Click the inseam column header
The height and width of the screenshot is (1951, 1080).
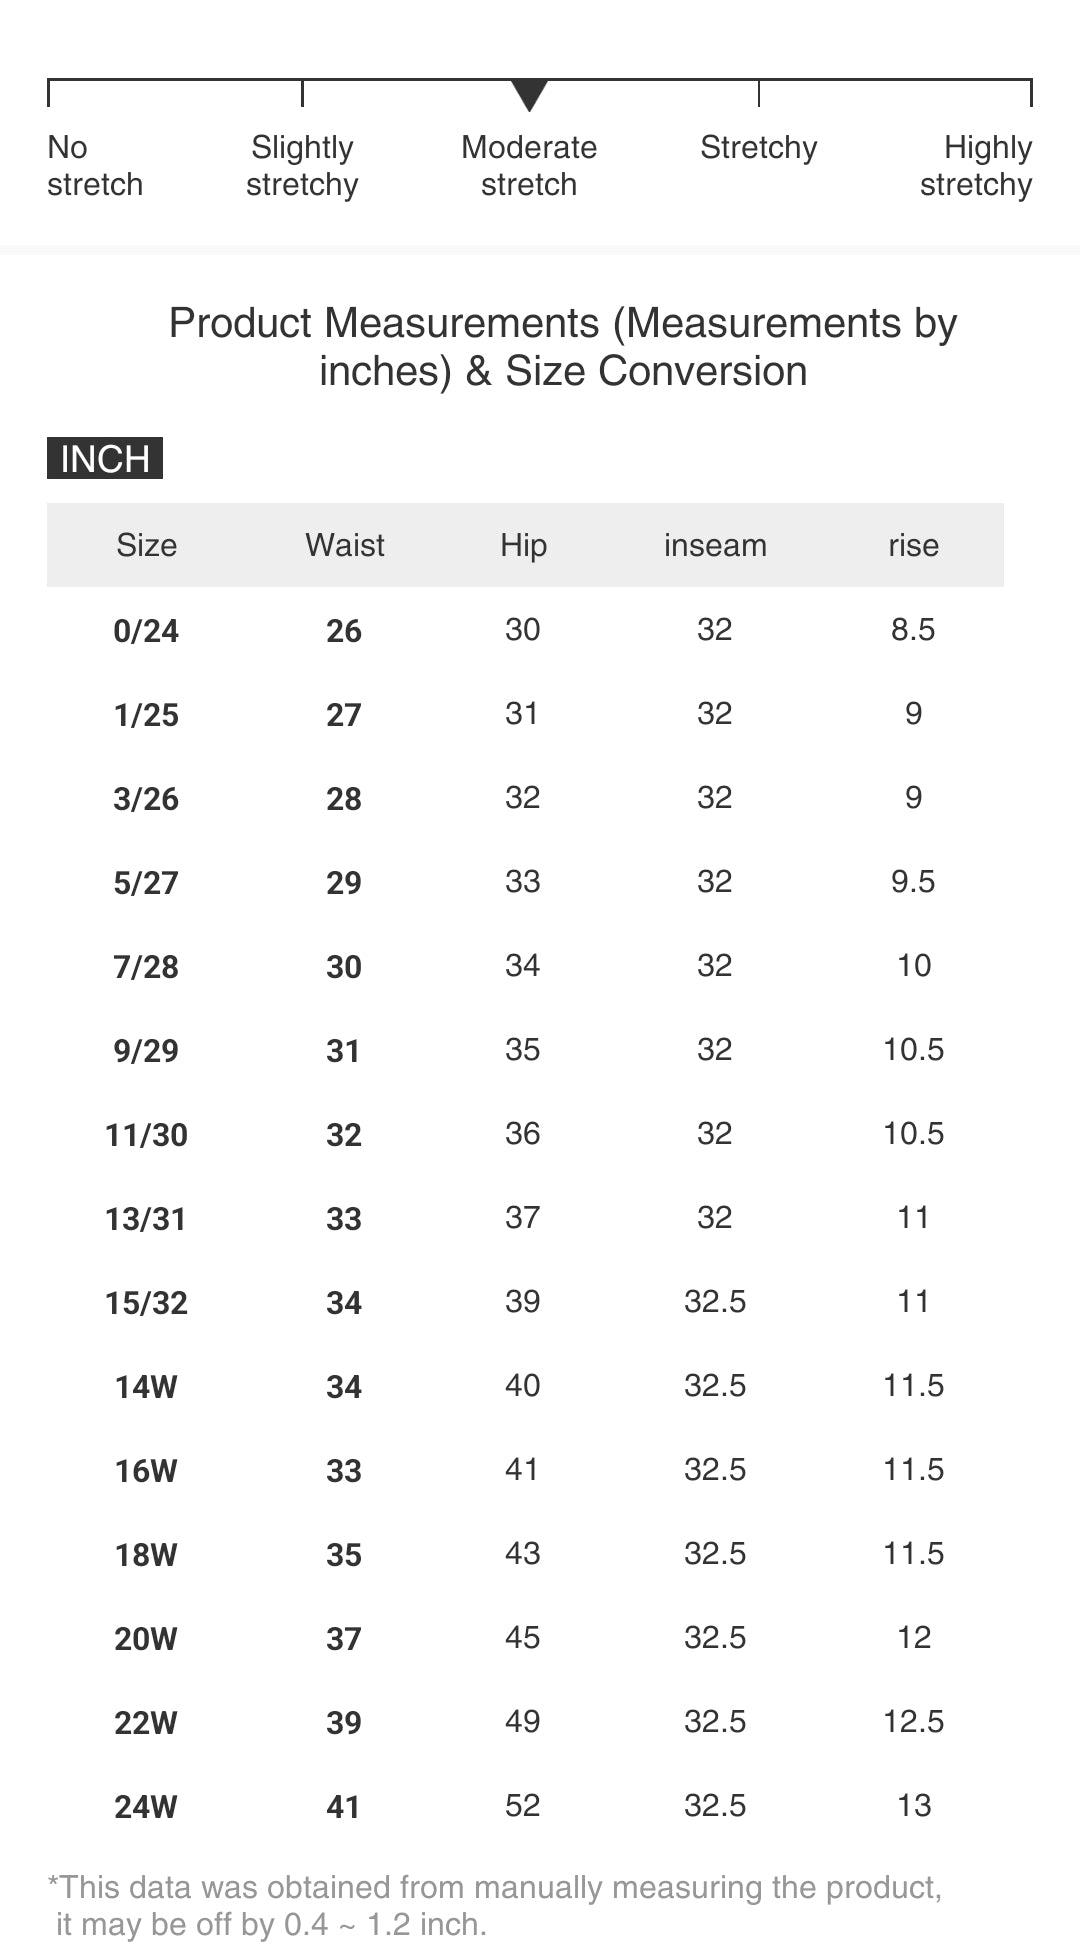click(715, 545)
